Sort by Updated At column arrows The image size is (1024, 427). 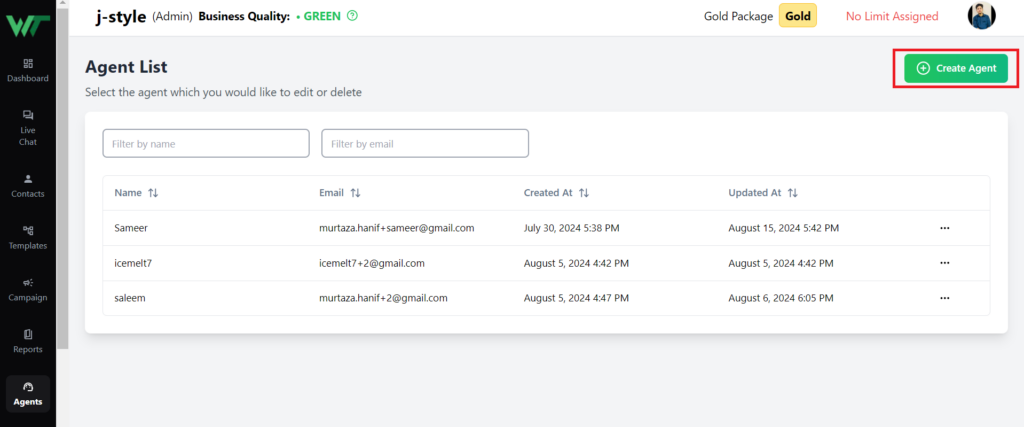792,193
